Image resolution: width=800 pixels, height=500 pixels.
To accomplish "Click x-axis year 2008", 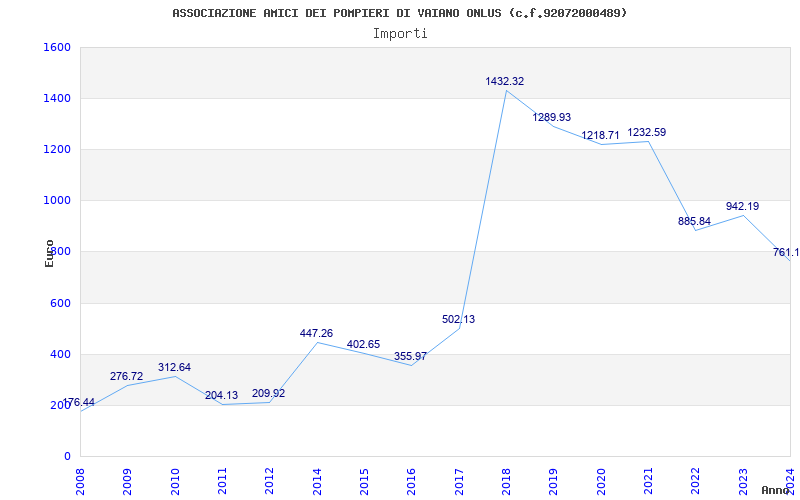I will tap(80, 481).
